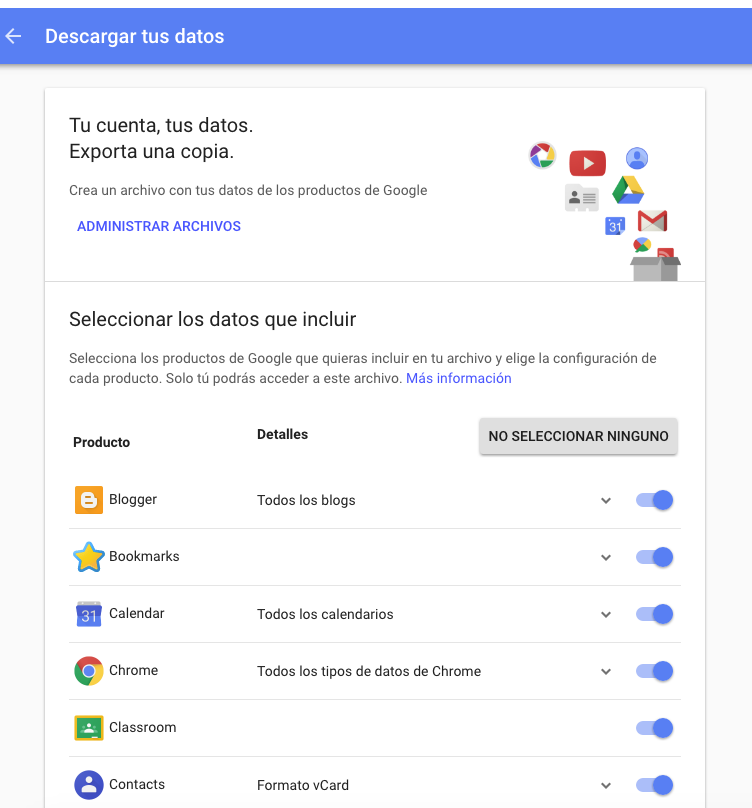Disable the Blogger export toggle
Viewport: 752px width, 808px height.
[x=655, y=500]
